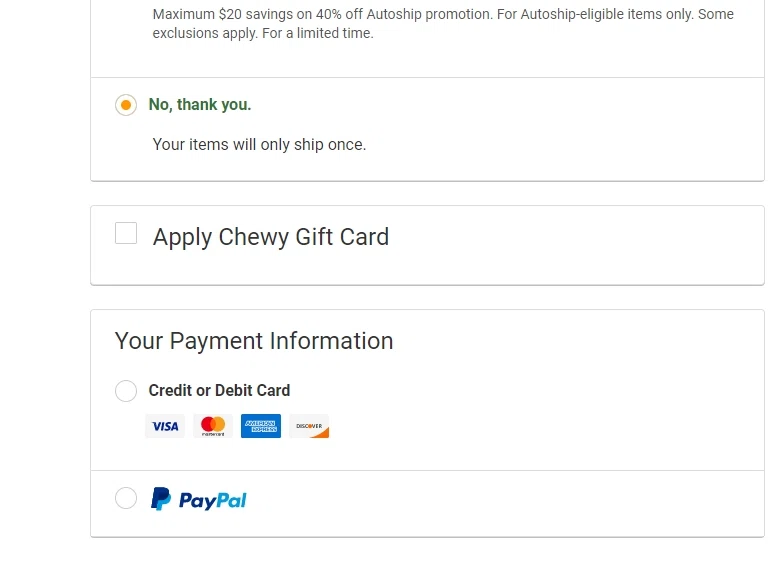Check the Apply Chewy Gift Card checkbox

coord(126,234)
